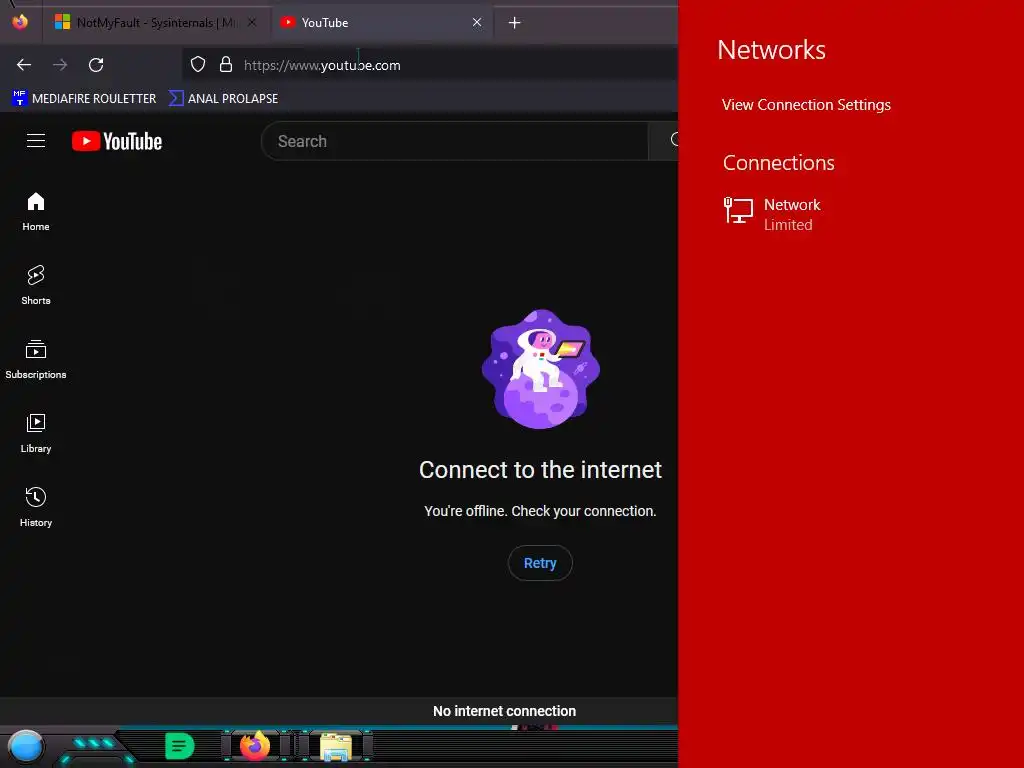Viewport: 1024px width, 768px height.
Task: Click the astronaut offline illustration
Action: point(541,369)
